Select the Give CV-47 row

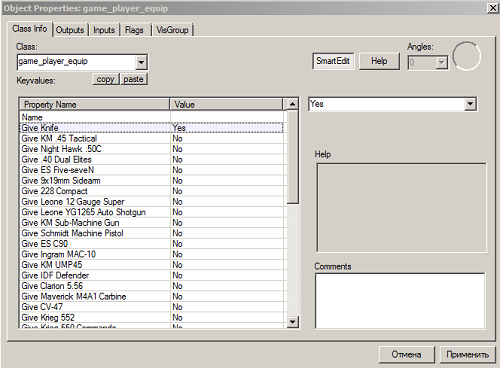[x=152, y=307]
